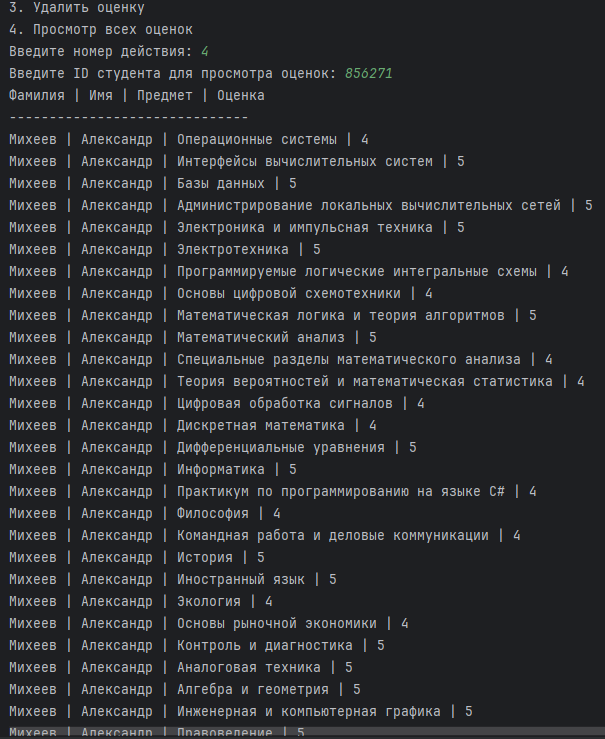Click the 'Фамилия | Имя | Предмет | Оценка' header line
Screen dimensions: 605x739
click(137, 96)
